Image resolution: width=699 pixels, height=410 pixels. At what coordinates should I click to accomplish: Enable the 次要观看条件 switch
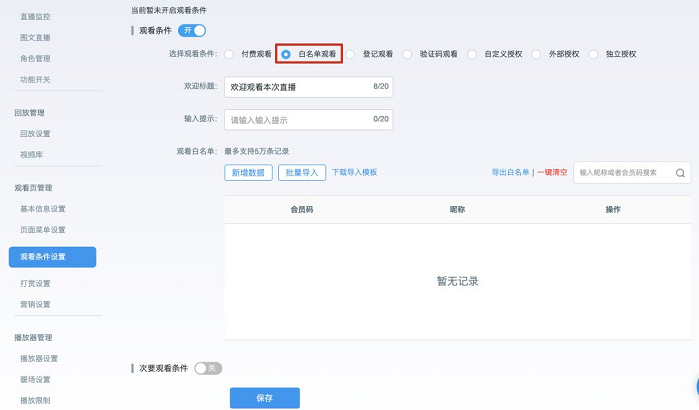[207, 368]
